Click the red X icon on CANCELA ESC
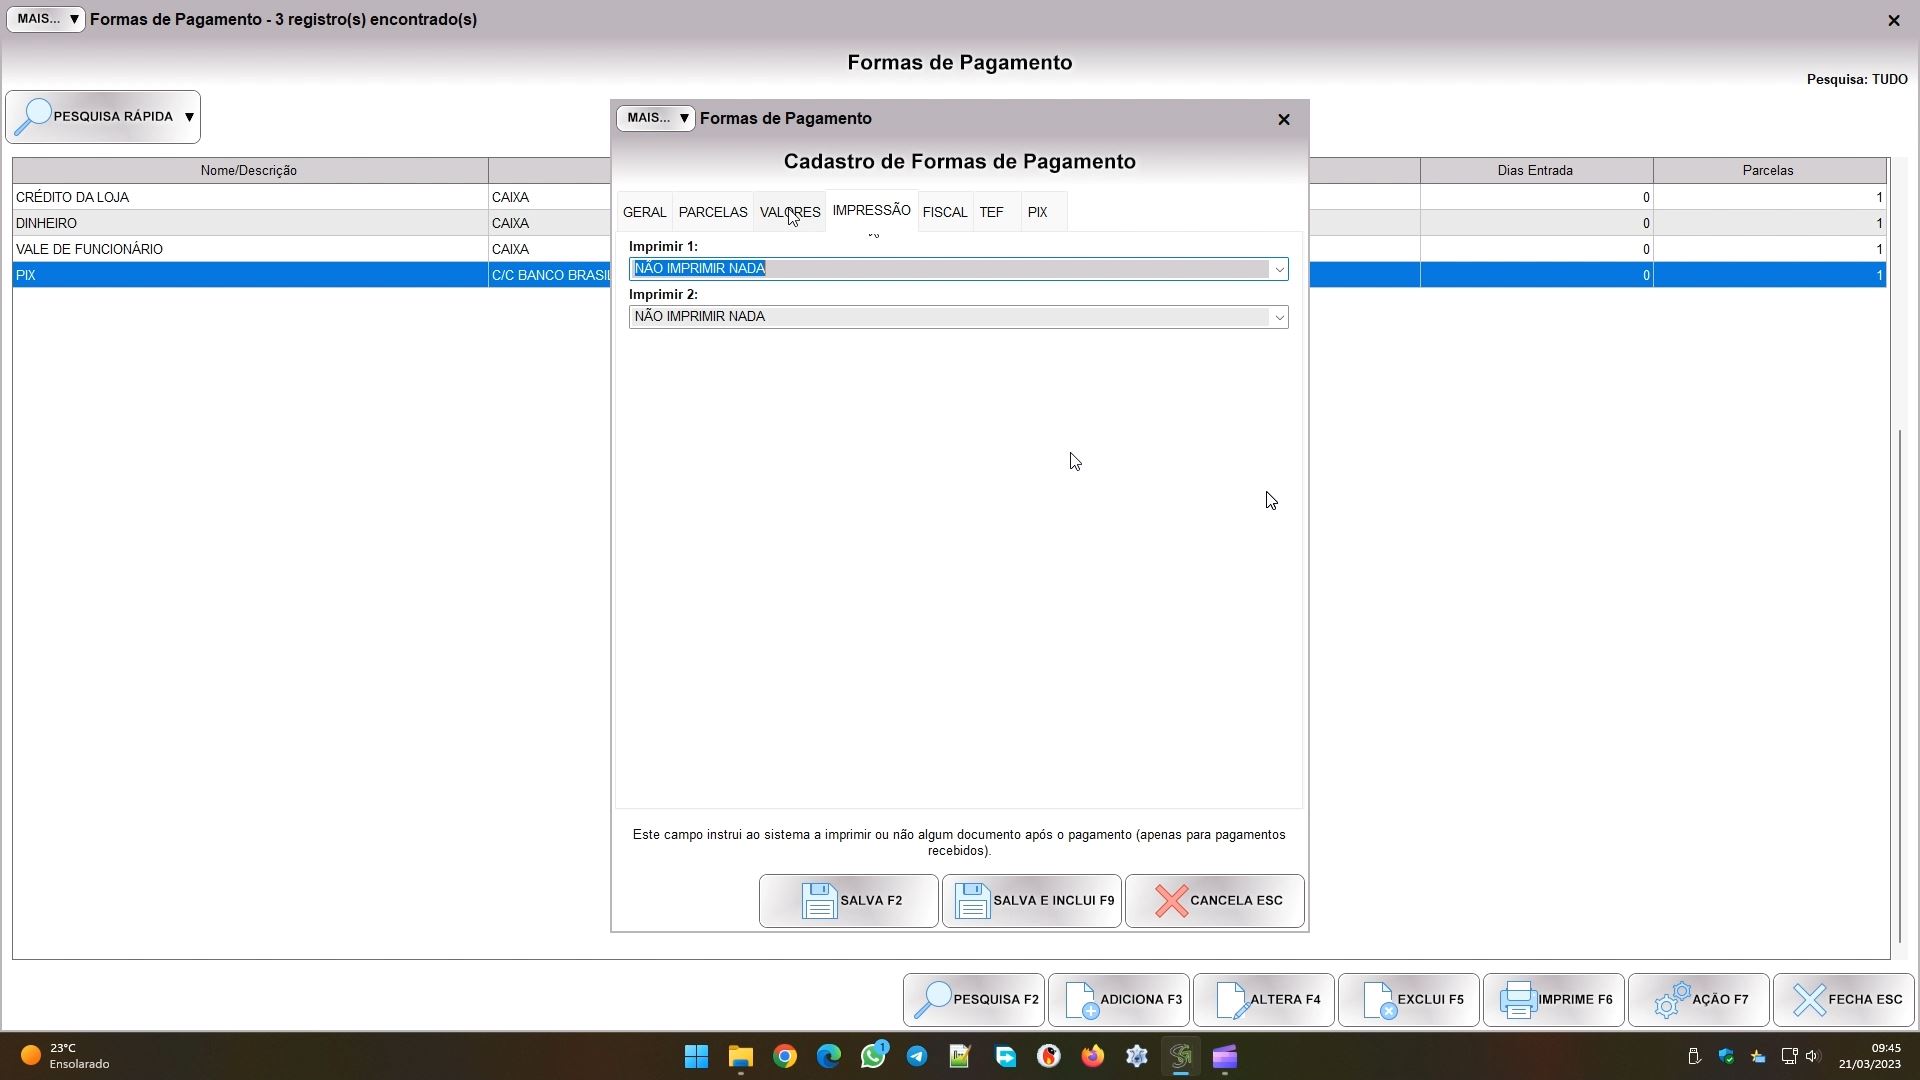The image size is (1920, 1080). 1171,901
